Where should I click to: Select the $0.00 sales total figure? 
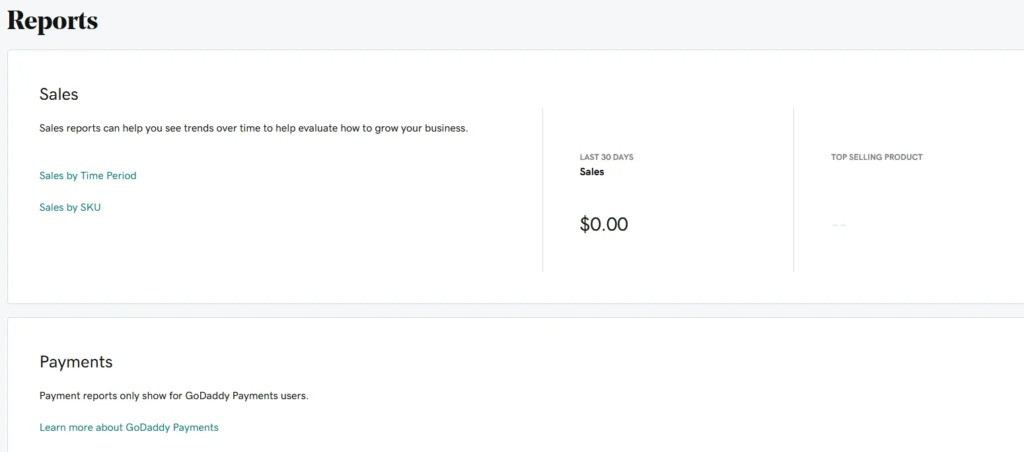(603, 225)
